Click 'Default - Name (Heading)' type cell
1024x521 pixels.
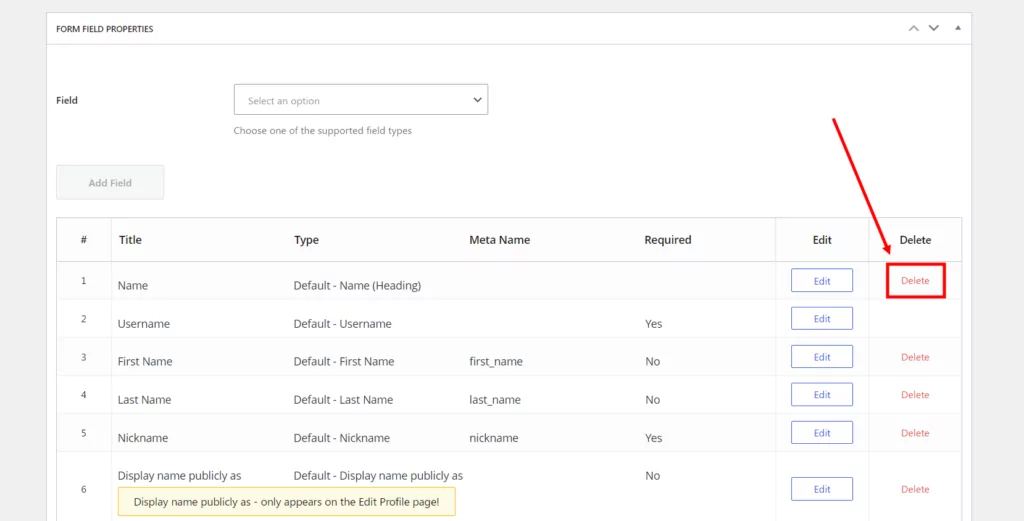coord(357,286)
